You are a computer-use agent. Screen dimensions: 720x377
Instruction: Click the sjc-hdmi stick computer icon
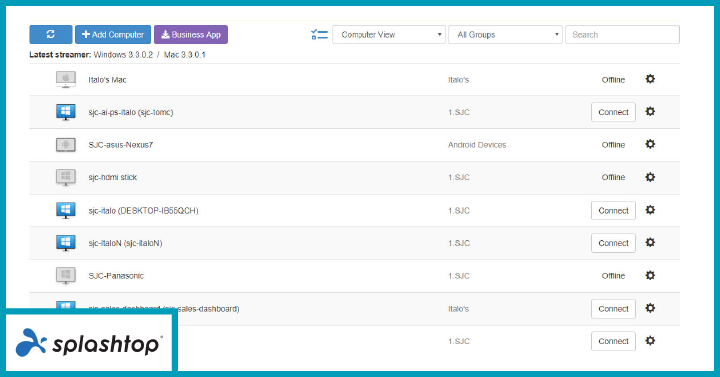pos(66,177)
